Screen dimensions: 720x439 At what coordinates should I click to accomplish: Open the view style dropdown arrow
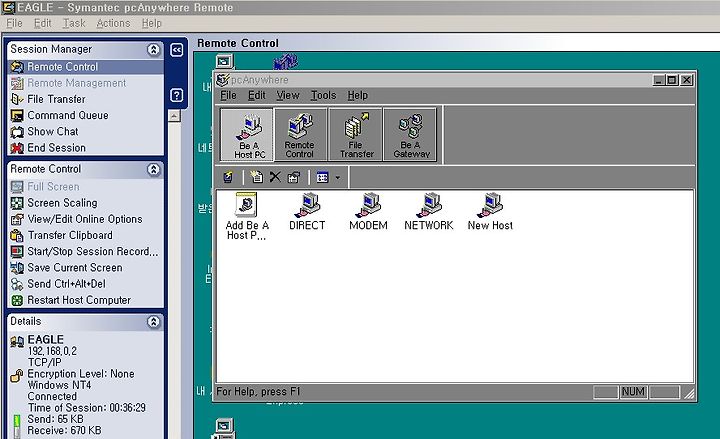[x=338, y=177]
